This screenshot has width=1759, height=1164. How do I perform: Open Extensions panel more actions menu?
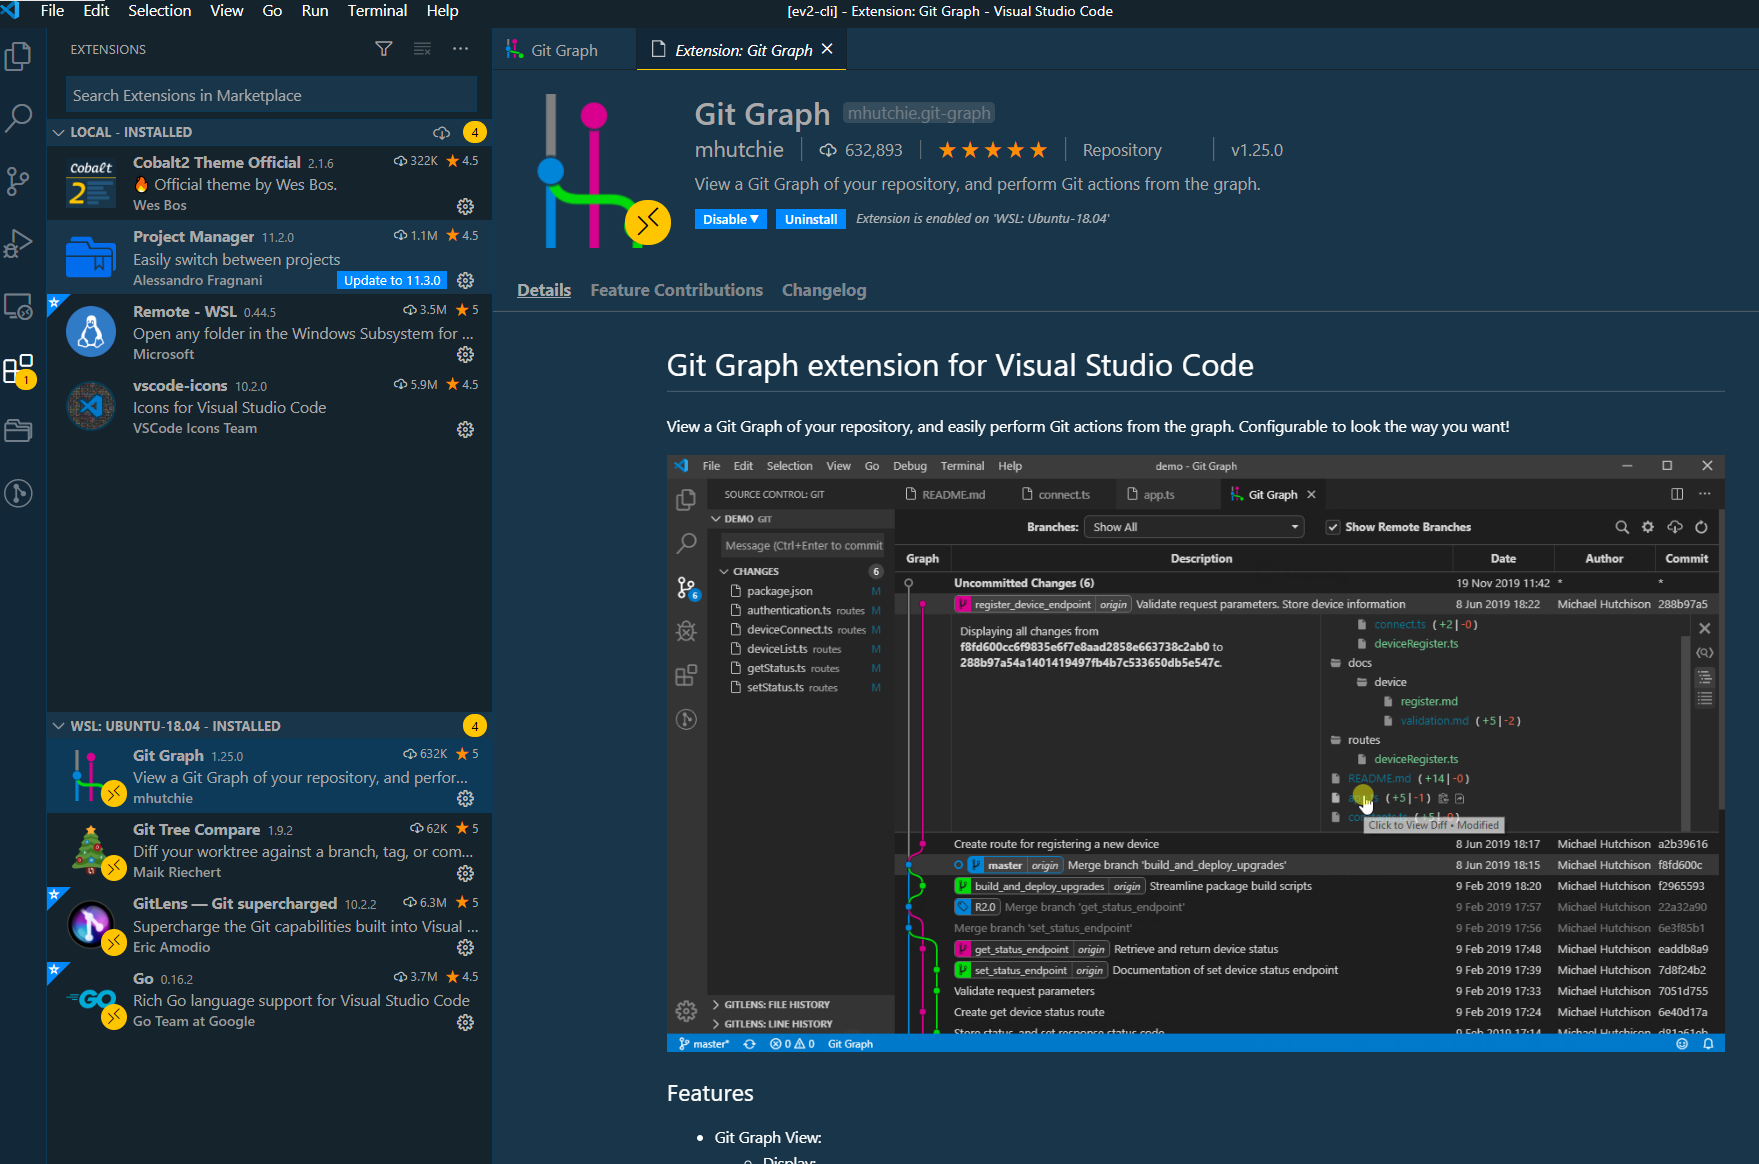point(460,49)
